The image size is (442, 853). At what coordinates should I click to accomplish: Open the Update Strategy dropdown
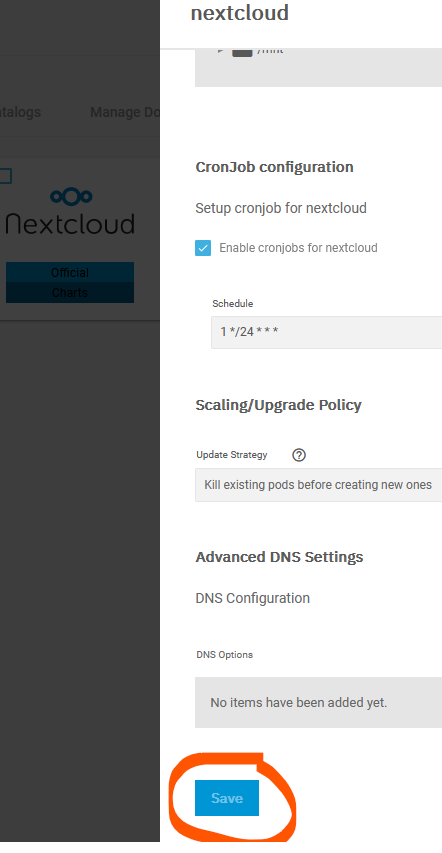point(318,485)
